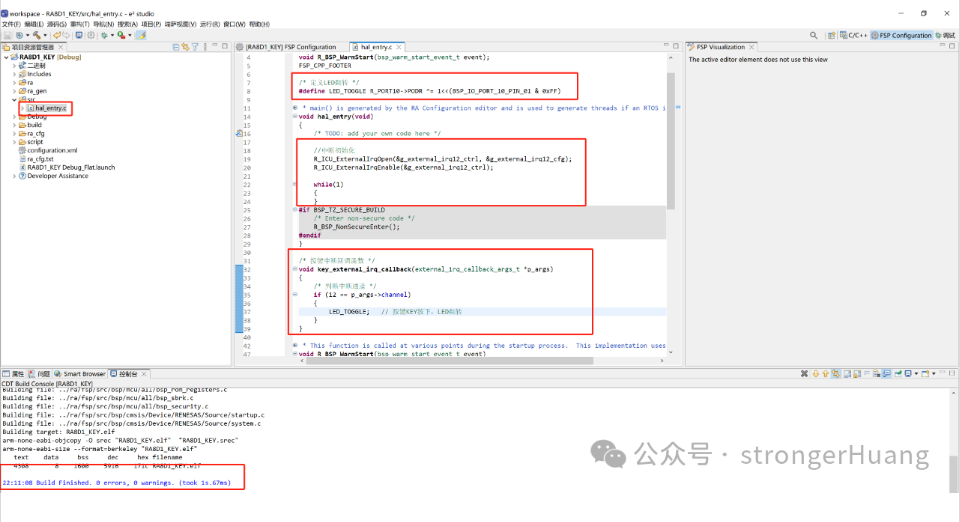Toggle Link with Editor in the project explorer
Image resolution: width=960 pixels, height=522 pixels.
click(x=186, y=47)
